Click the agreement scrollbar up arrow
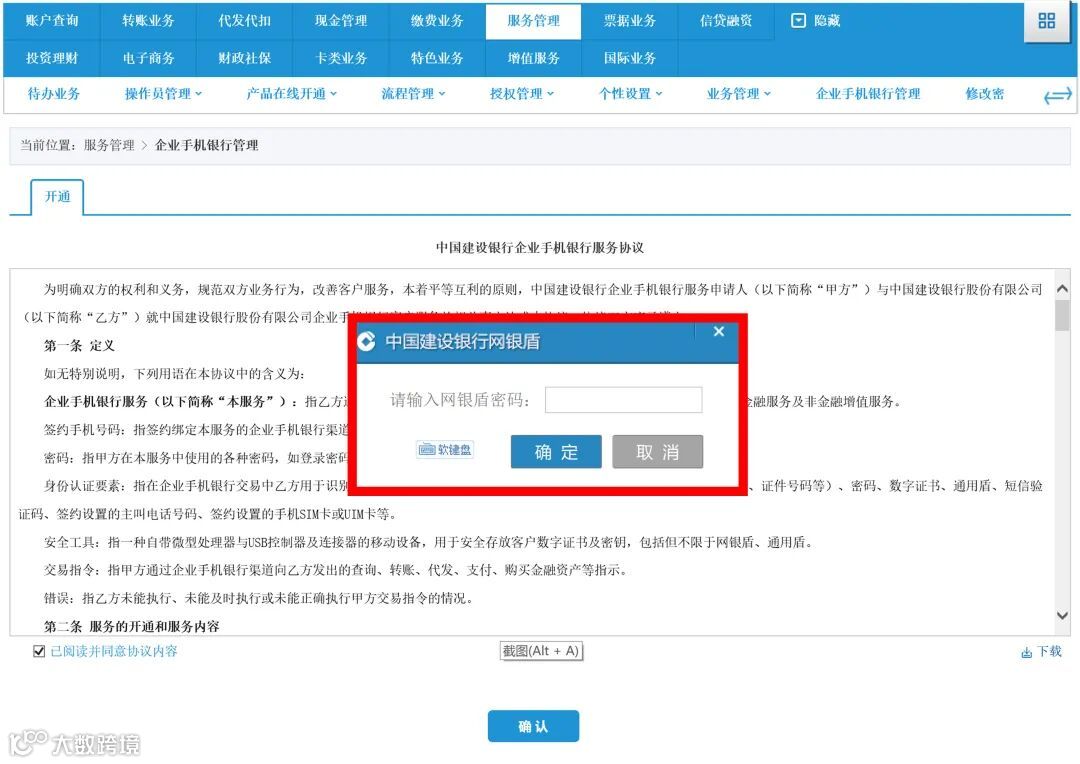The image size is (1080, 764). pos(1062,289)
